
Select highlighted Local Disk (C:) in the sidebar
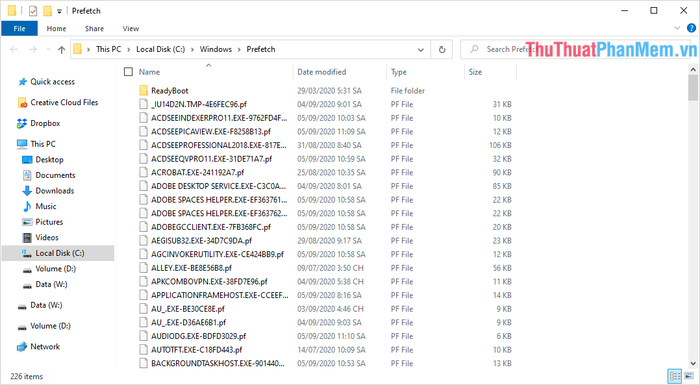pyautogui.click(x=58, y=253)
